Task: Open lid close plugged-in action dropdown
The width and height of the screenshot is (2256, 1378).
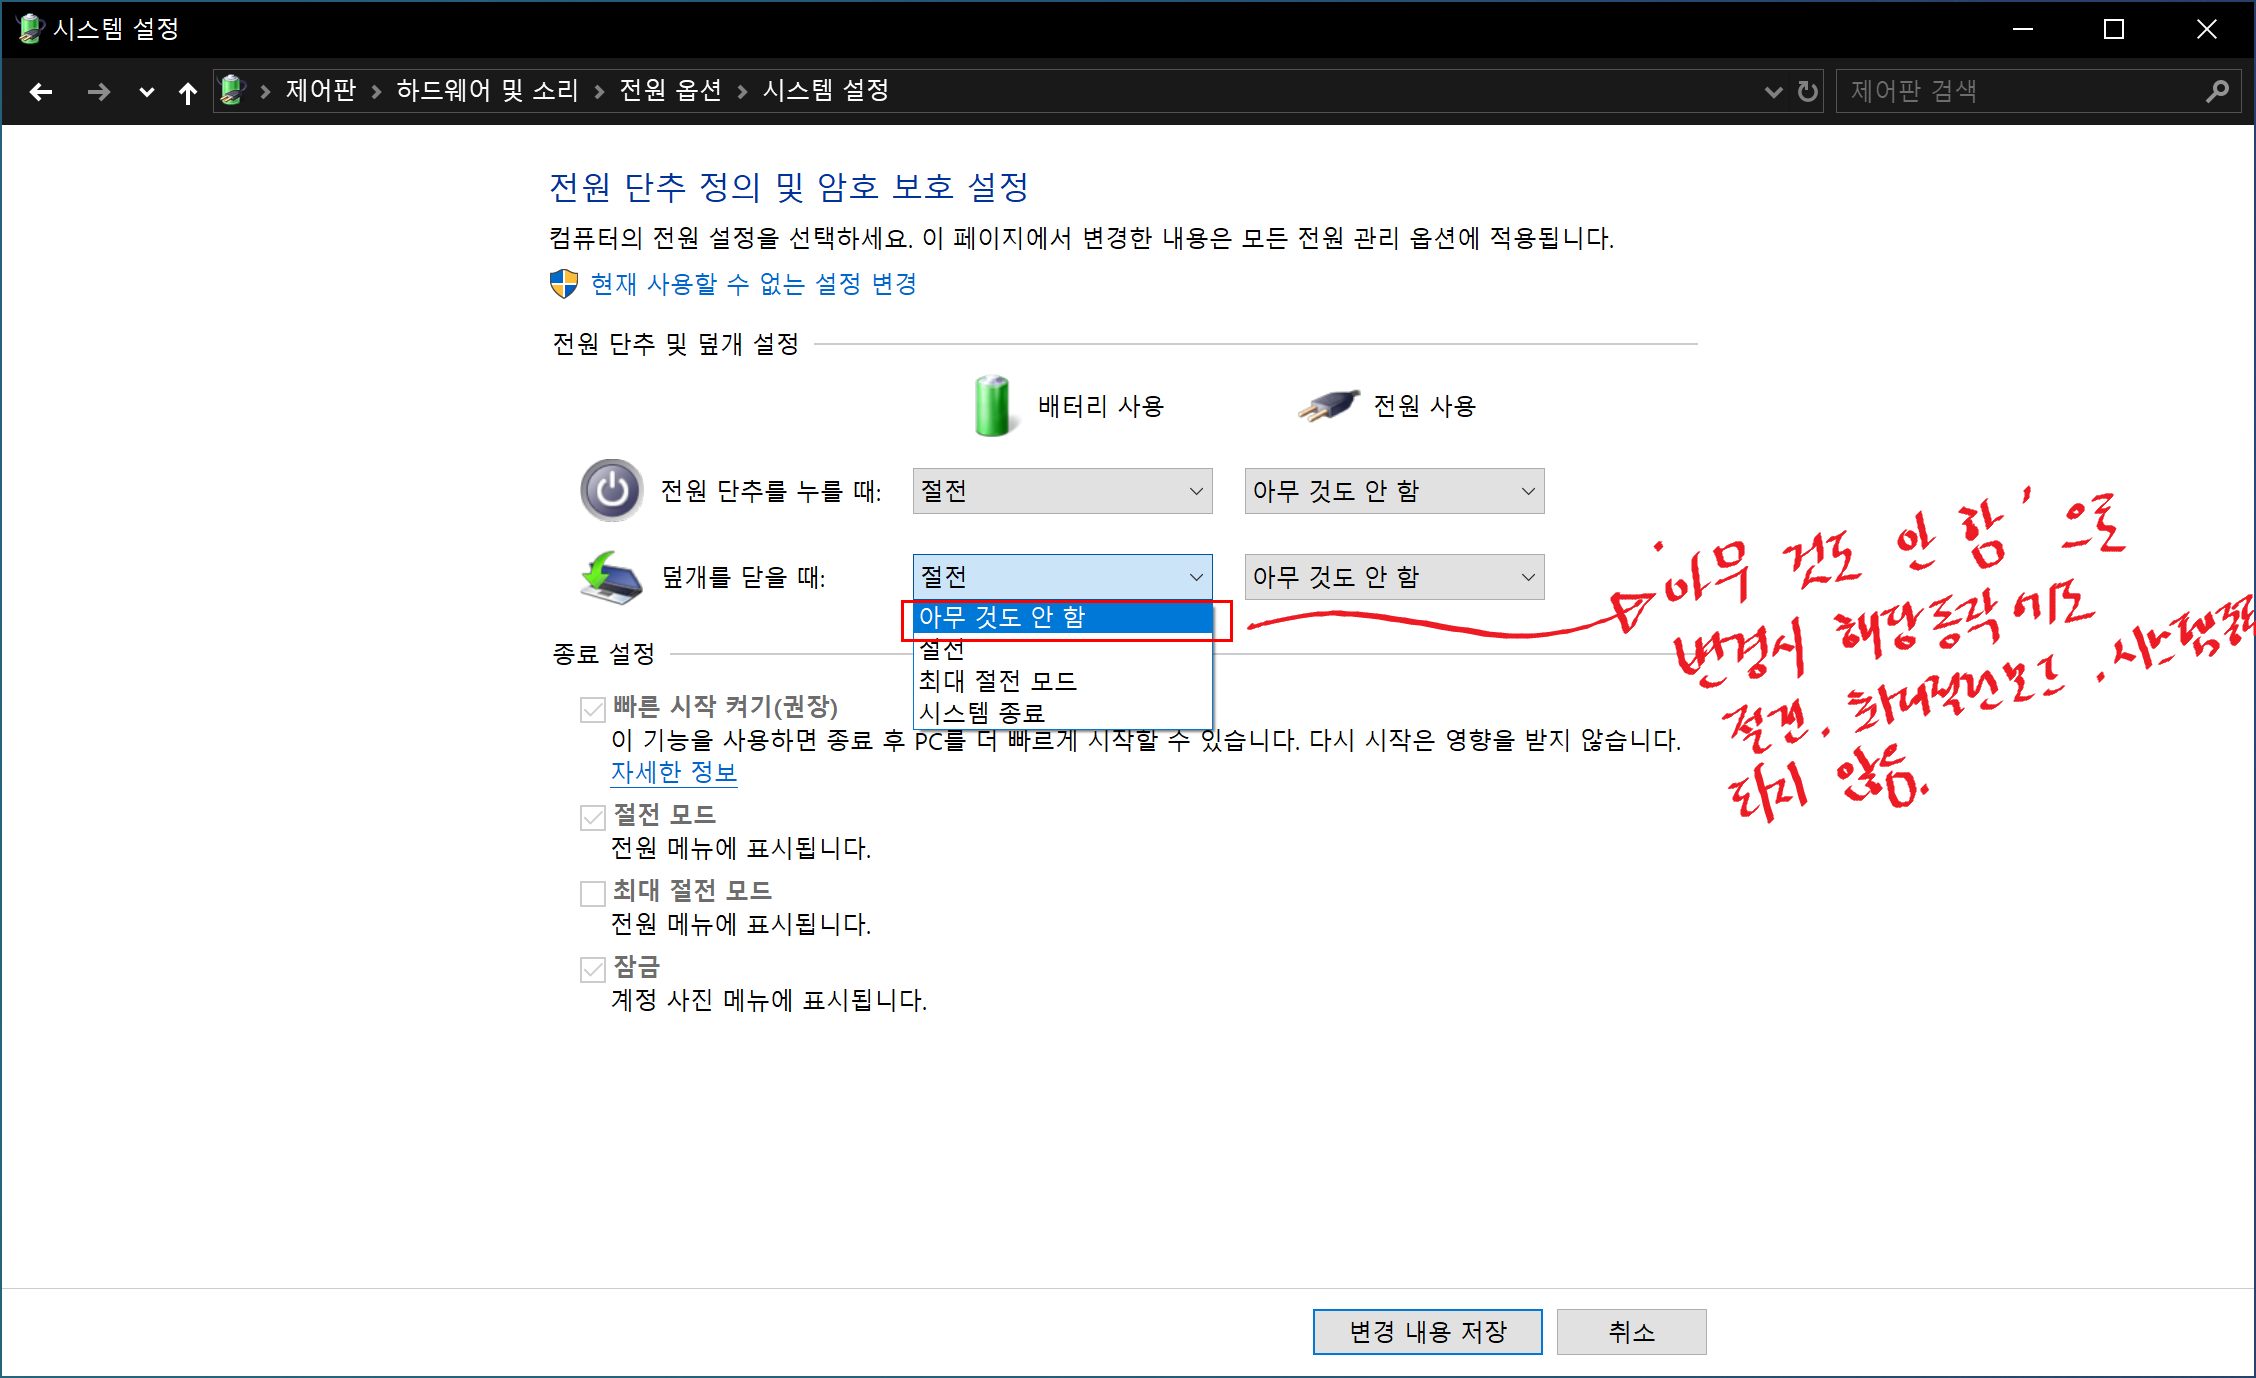Action: (1394, 577)
